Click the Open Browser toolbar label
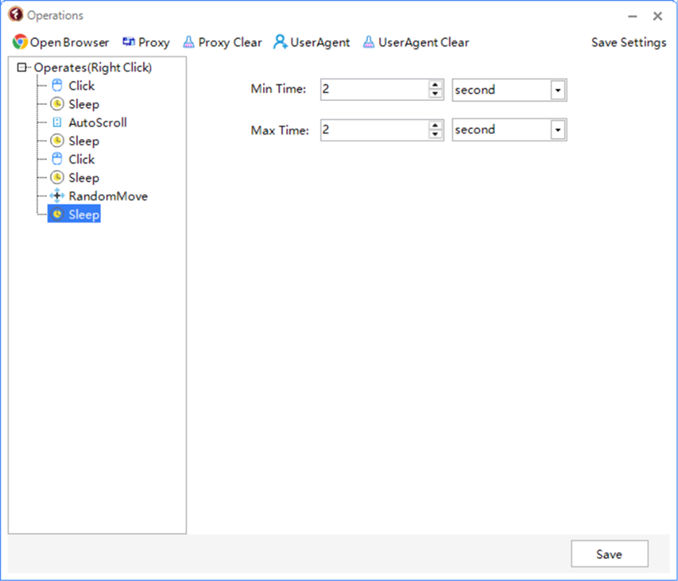 (69, 42)
